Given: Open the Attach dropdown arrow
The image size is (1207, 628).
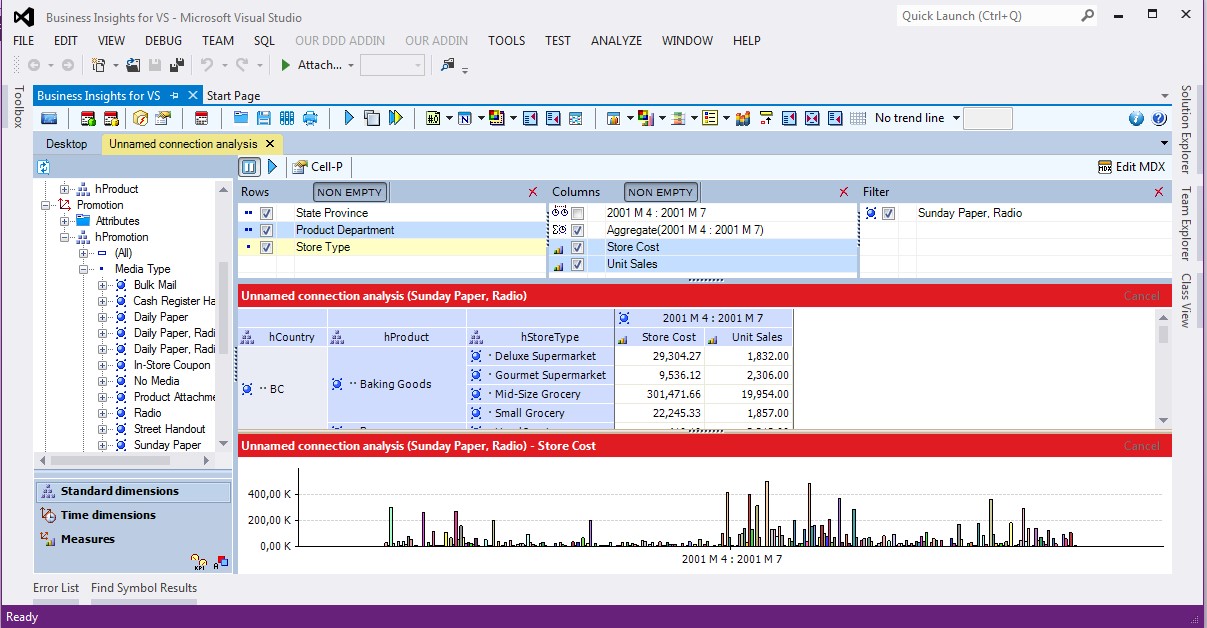Looking at the screenshot, I should pyautogui.click(x=350, y=65).
